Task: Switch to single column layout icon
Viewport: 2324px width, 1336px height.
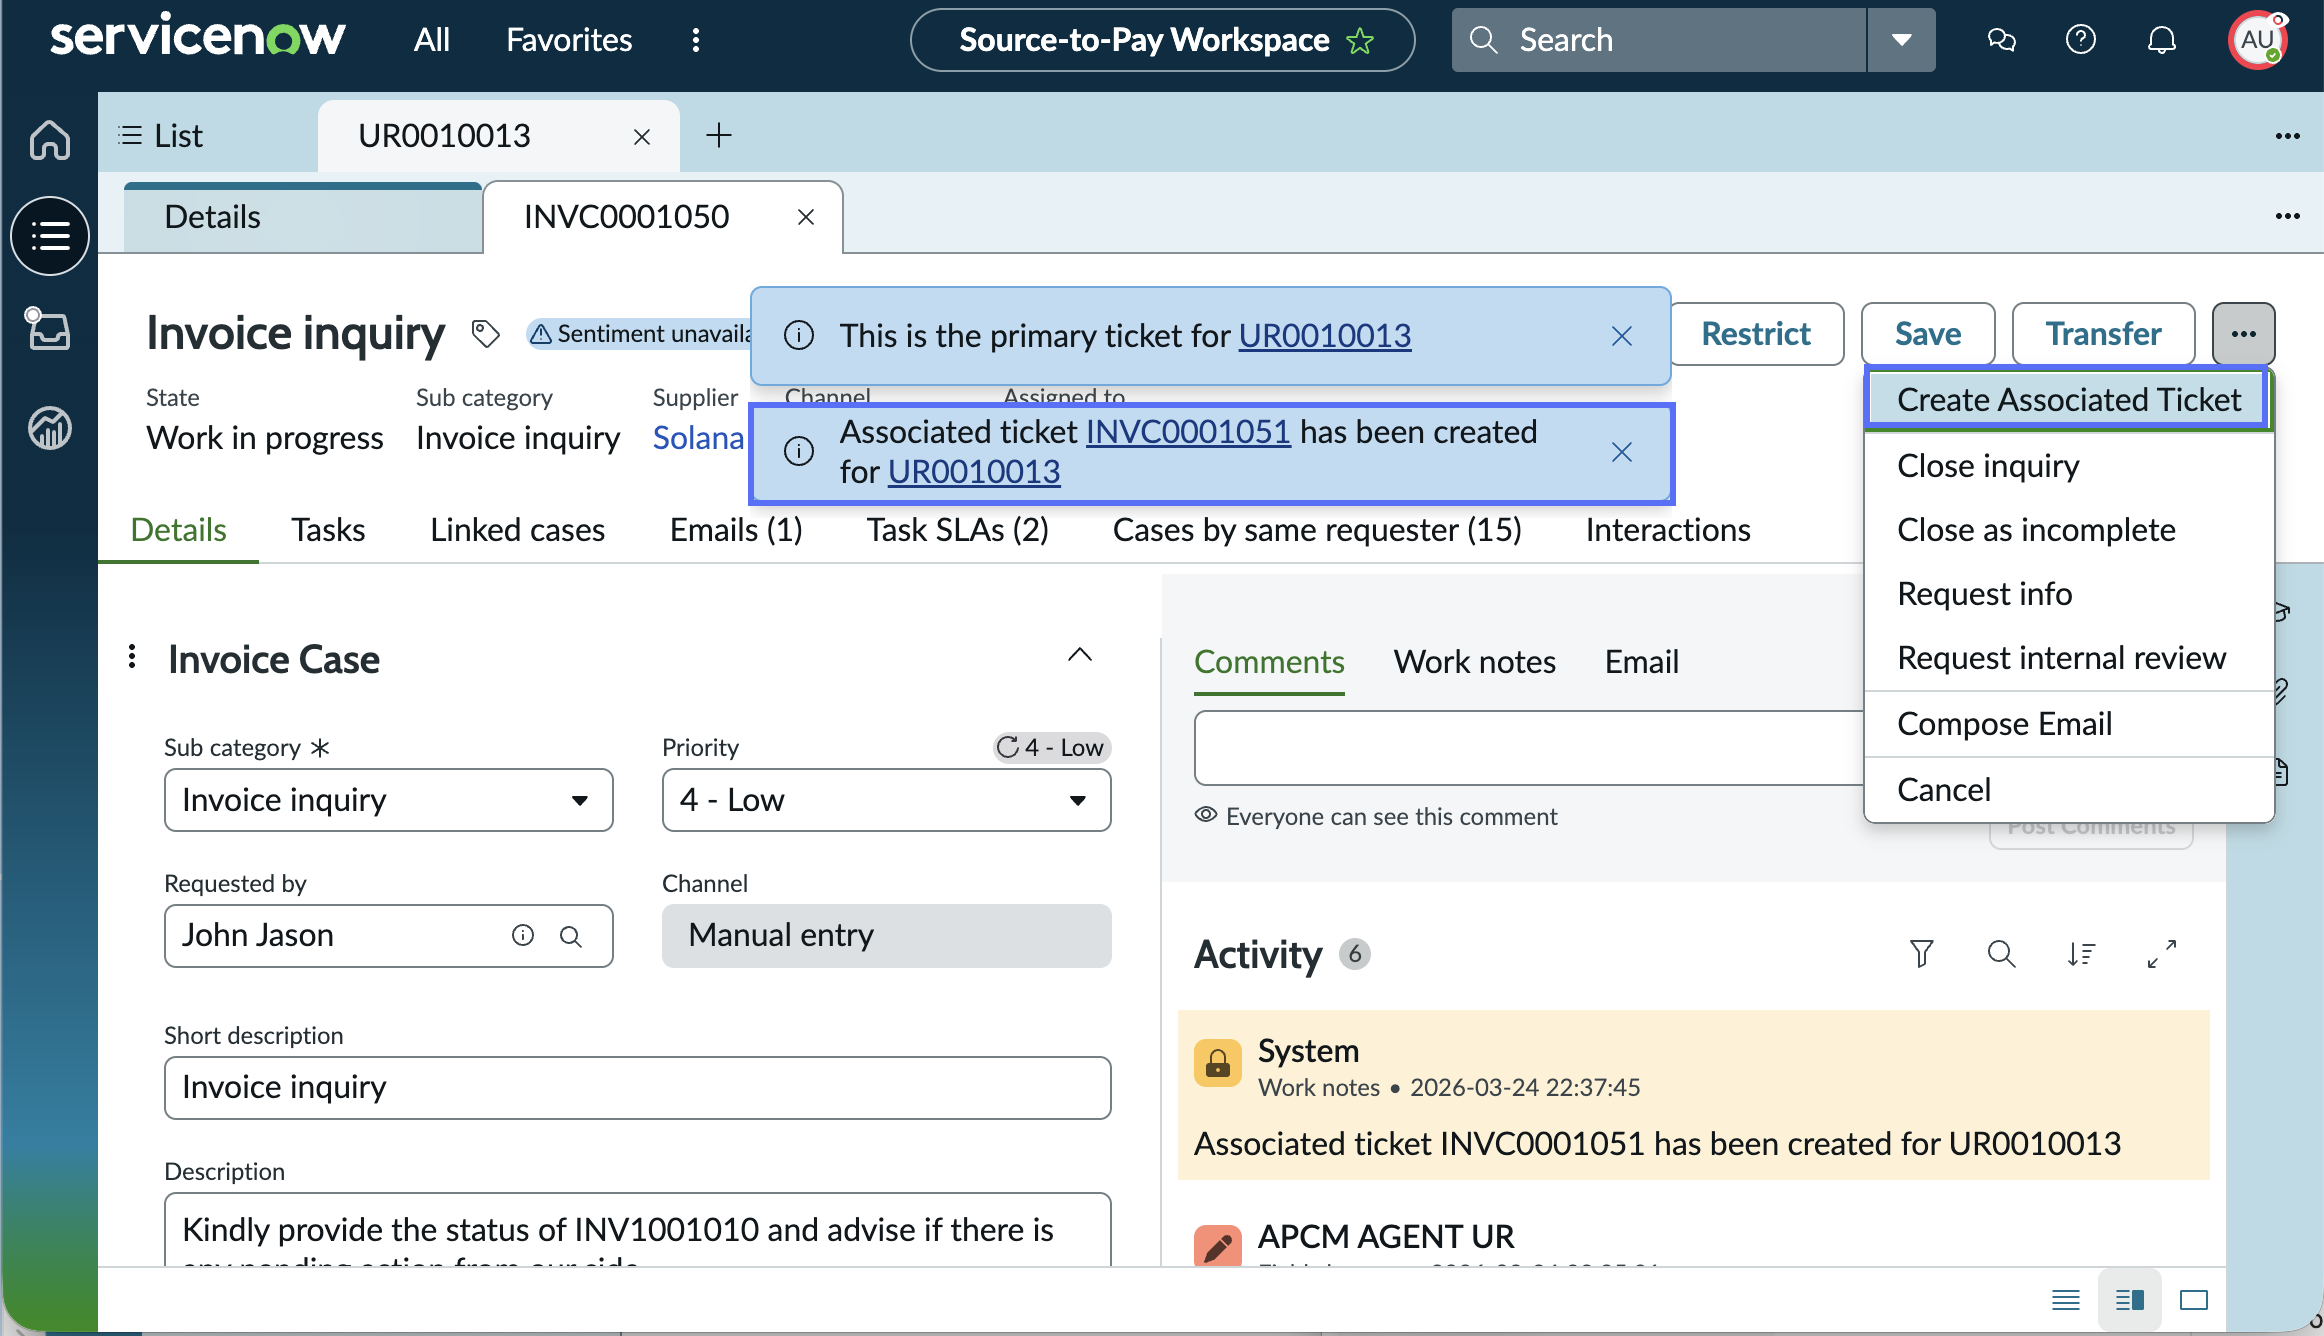Action: [x=2066, y=1300]
